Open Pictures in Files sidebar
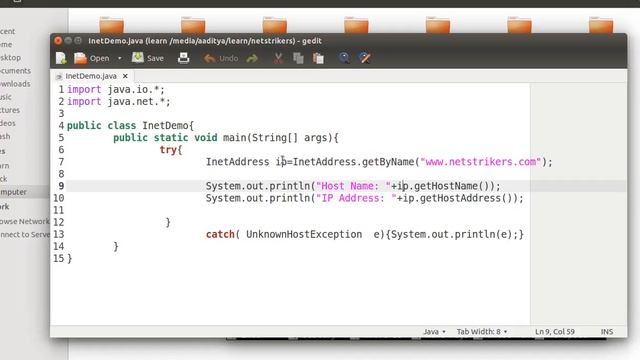 (x=10, y=110)
